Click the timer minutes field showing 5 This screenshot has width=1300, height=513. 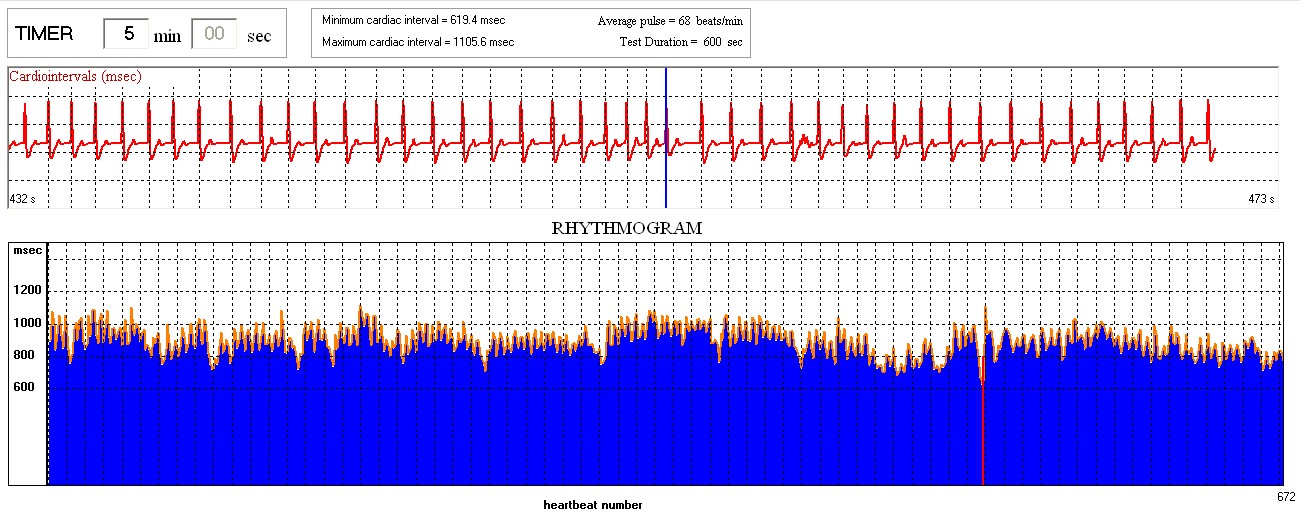(x=127, y=33)
